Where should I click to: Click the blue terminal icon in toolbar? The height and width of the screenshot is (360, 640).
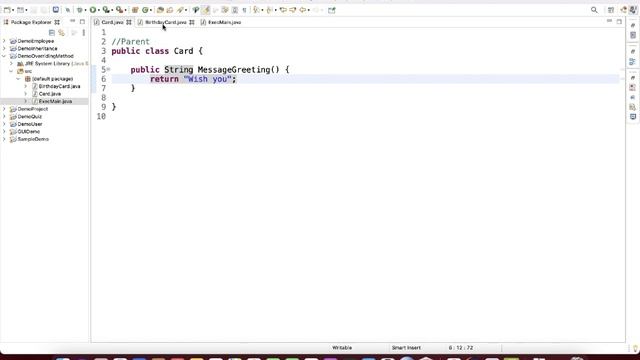[56, 10]
